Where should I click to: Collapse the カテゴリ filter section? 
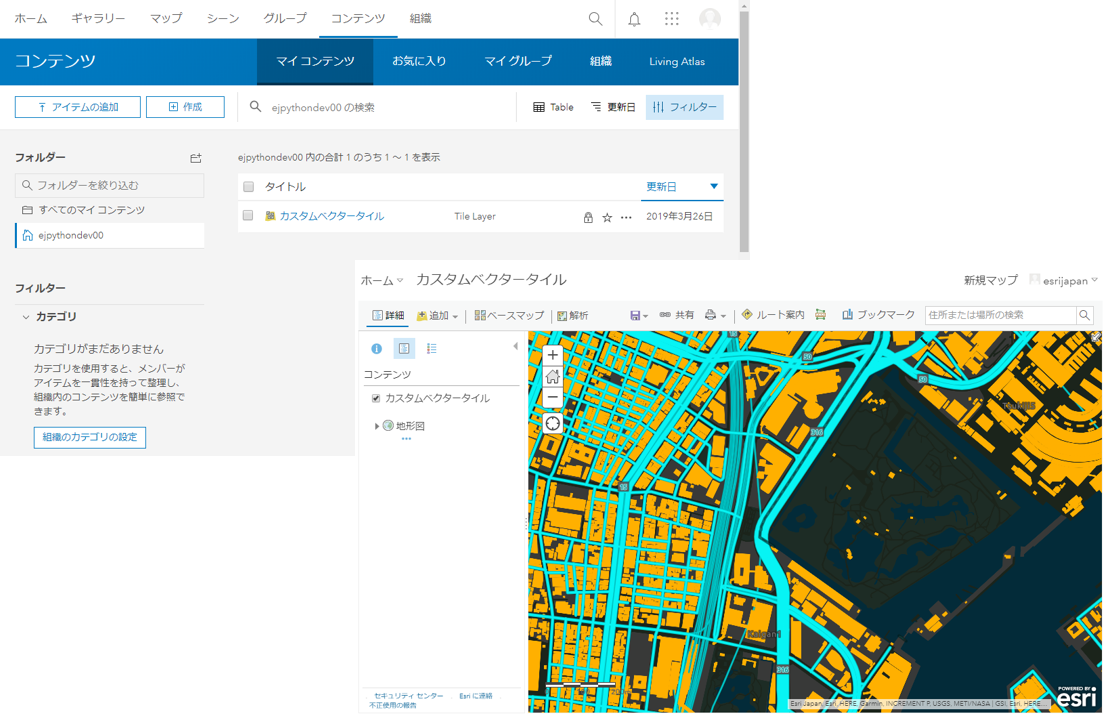click(26, 317)
